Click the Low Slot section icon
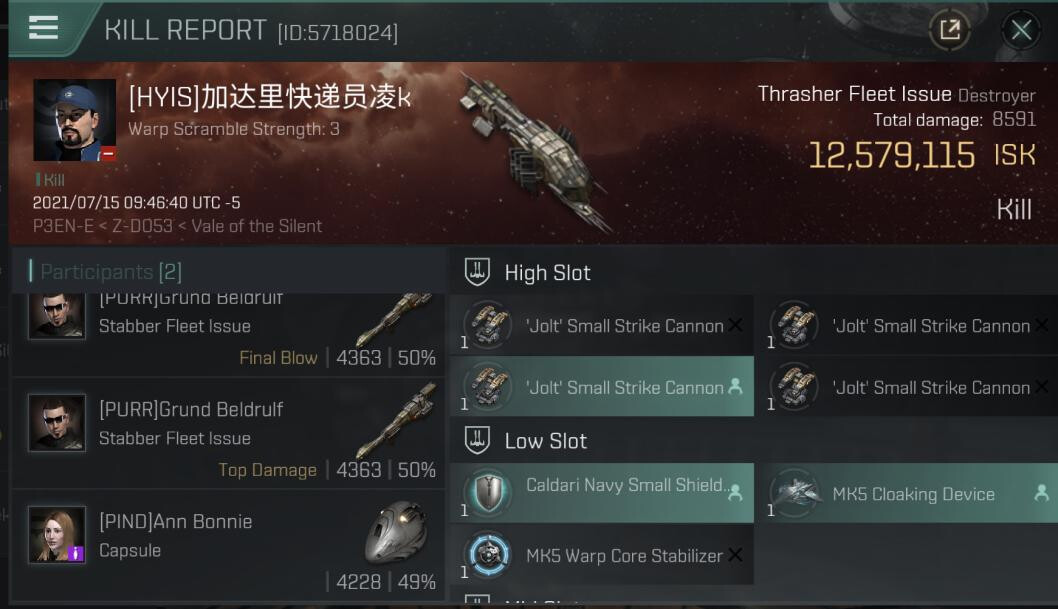The image size is (1058, 609). click(x=477, y=440)
